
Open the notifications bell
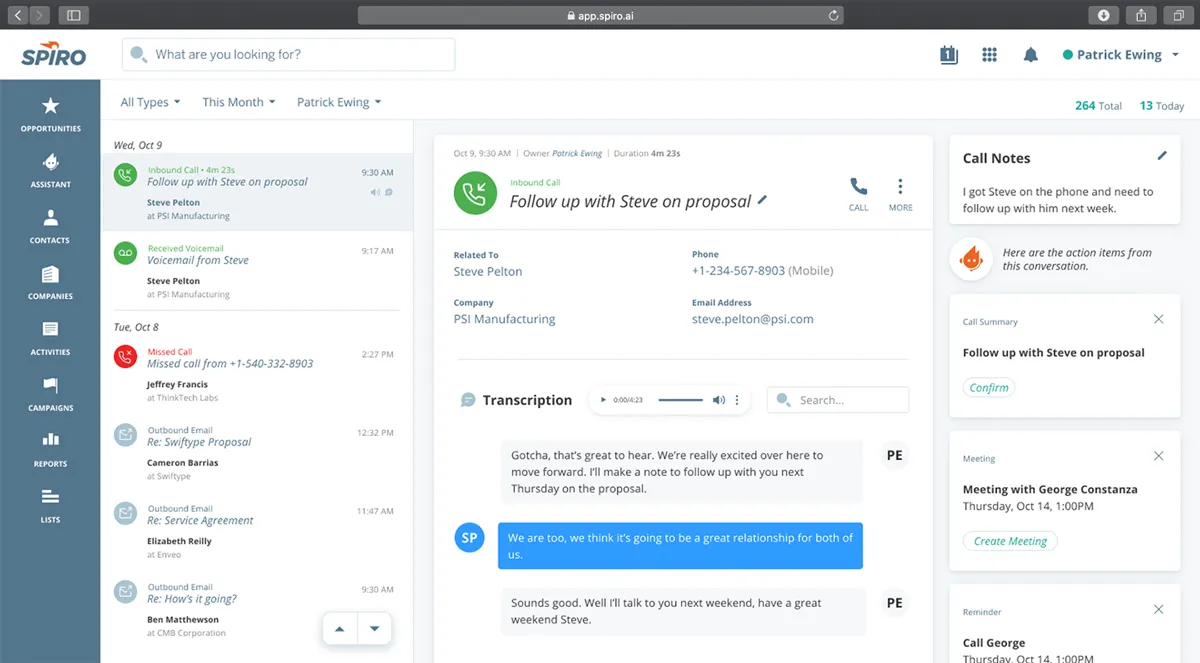1030,55
